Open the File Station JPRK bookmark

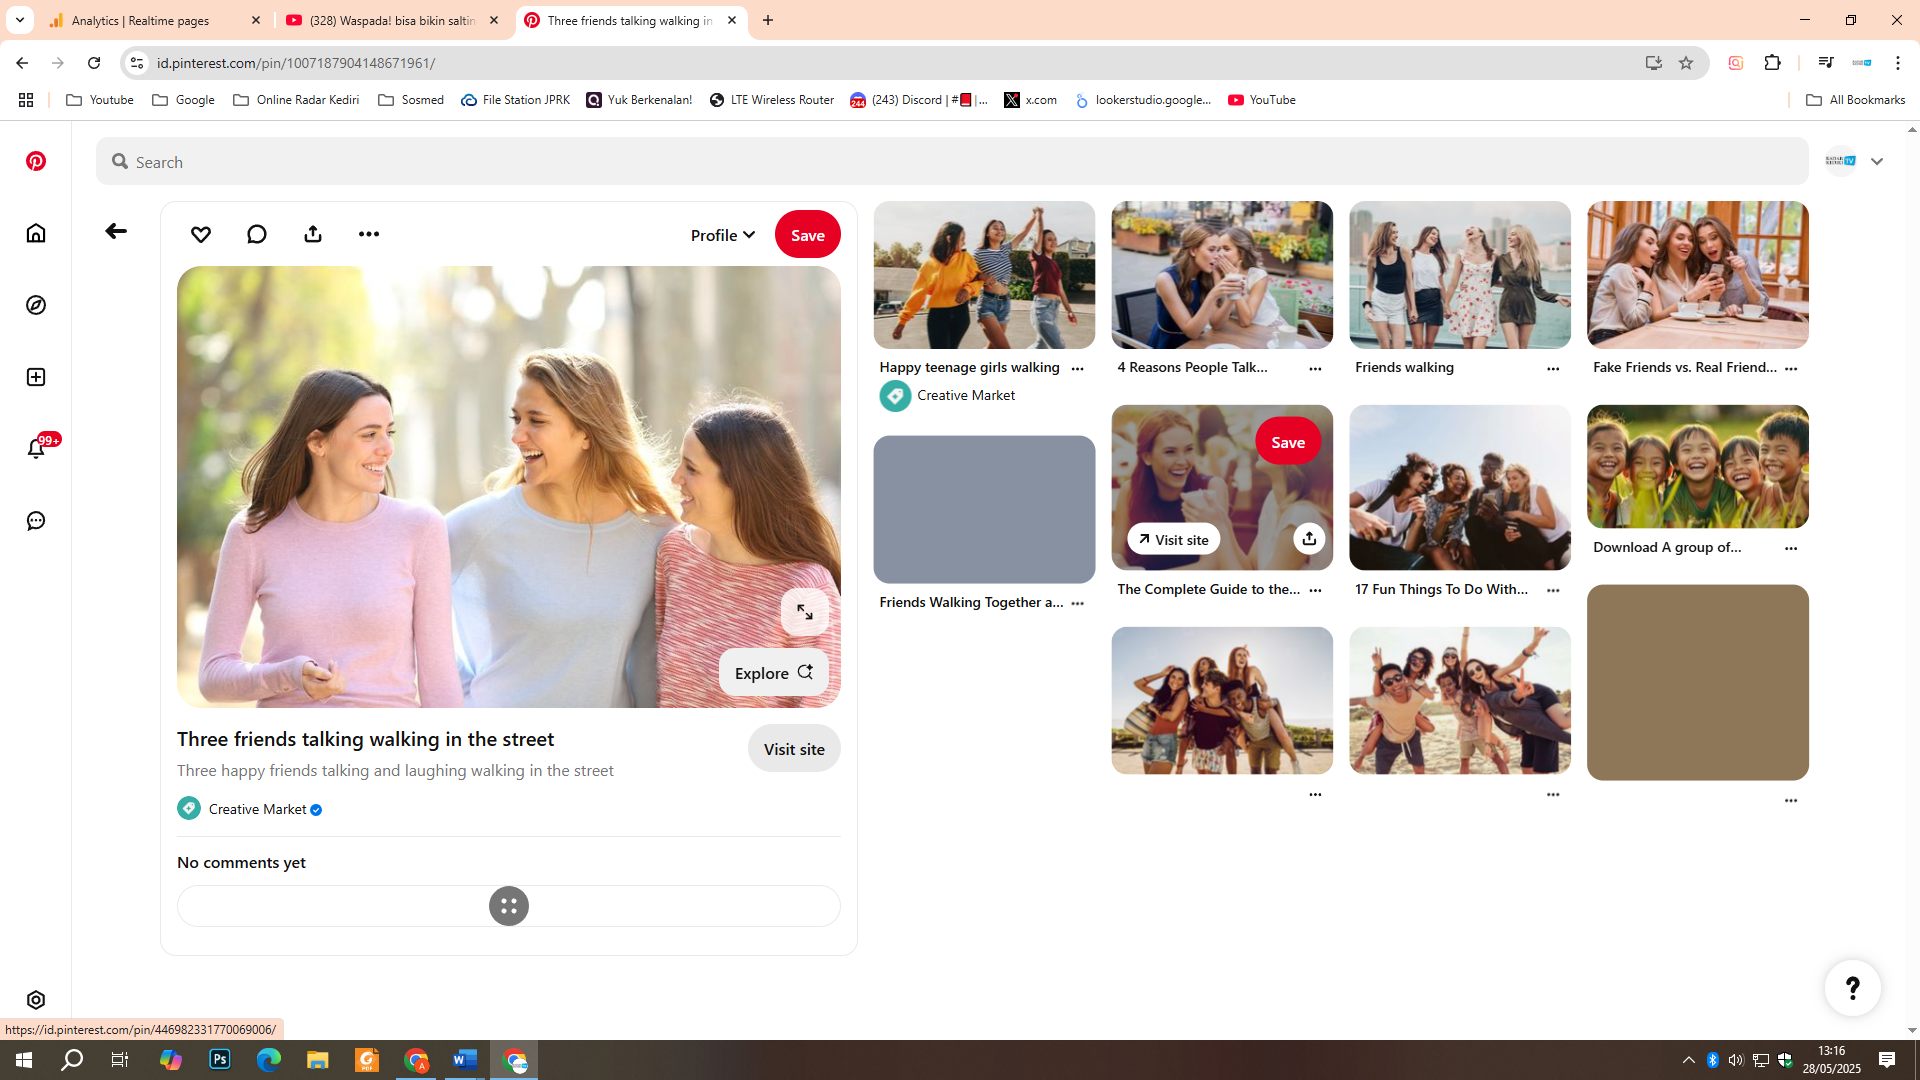(x=516, y=100)
